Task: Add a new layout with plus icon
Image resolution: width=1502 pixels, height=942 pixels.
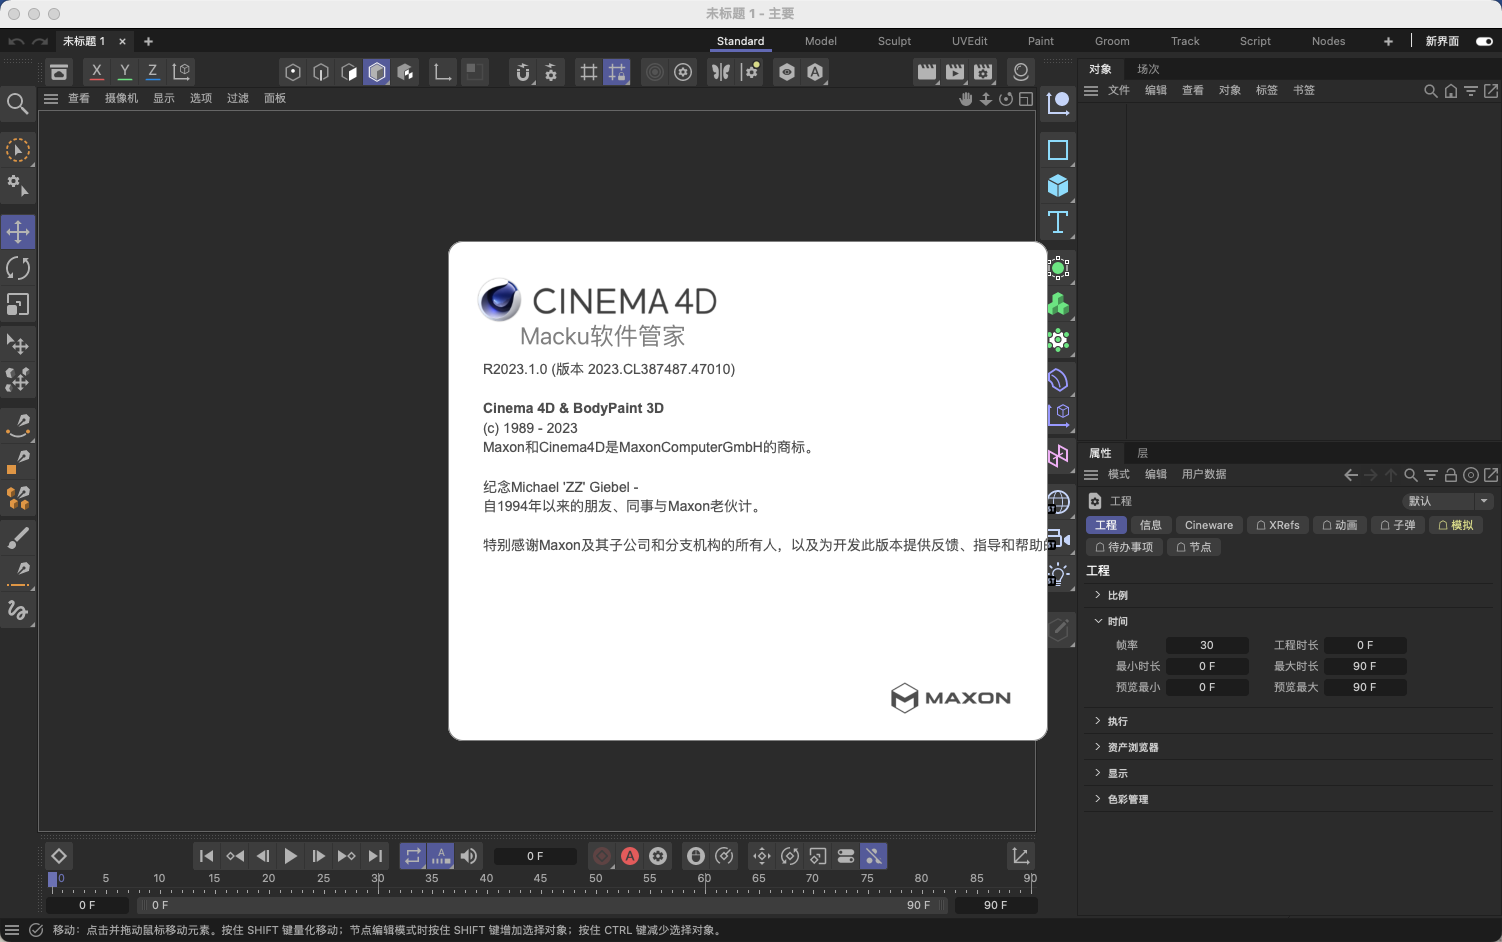Action: pyautogui.click(x=1388, y=41)
